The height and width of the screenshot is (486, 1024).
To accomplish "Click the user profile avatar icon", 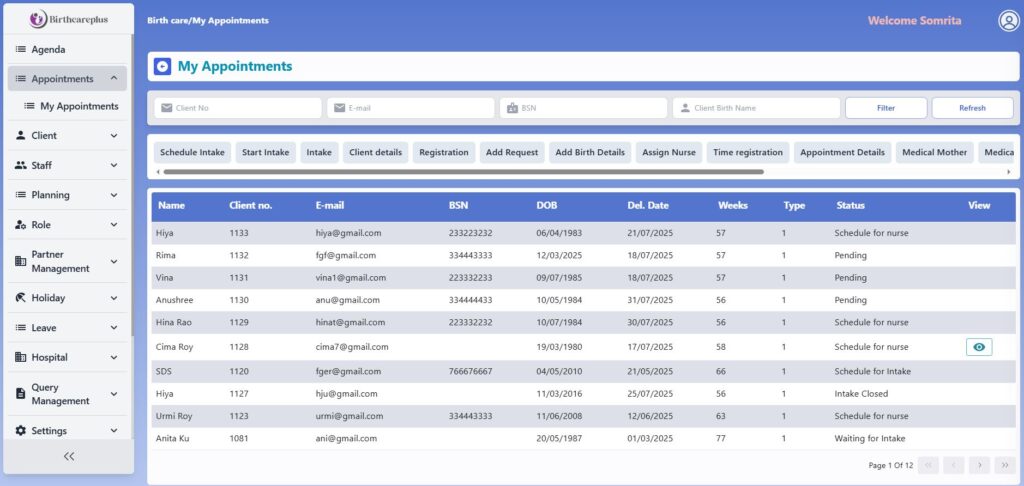I will pyautogui.click(x=1008, y=21).
